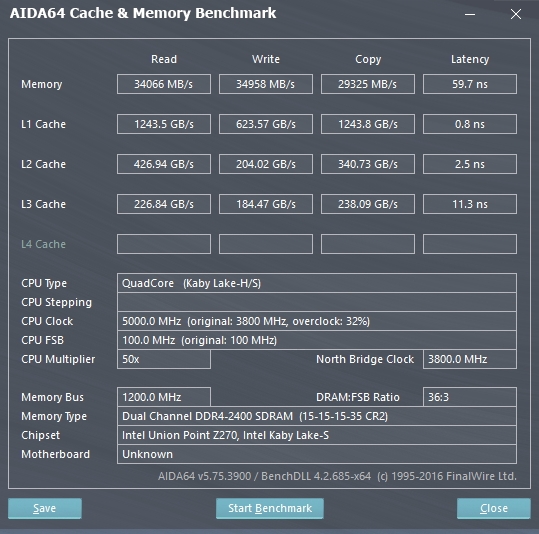Click Chipset Intel Union Point Z270 field
Screen dimensions: 539x534
(x=317, y=435)
